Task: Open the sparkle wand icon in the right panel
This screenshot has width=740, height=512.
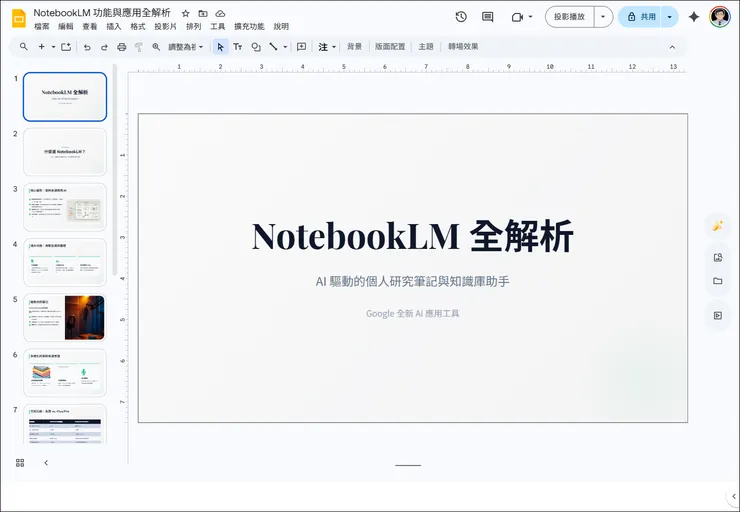Action: (x=718, y=226)
